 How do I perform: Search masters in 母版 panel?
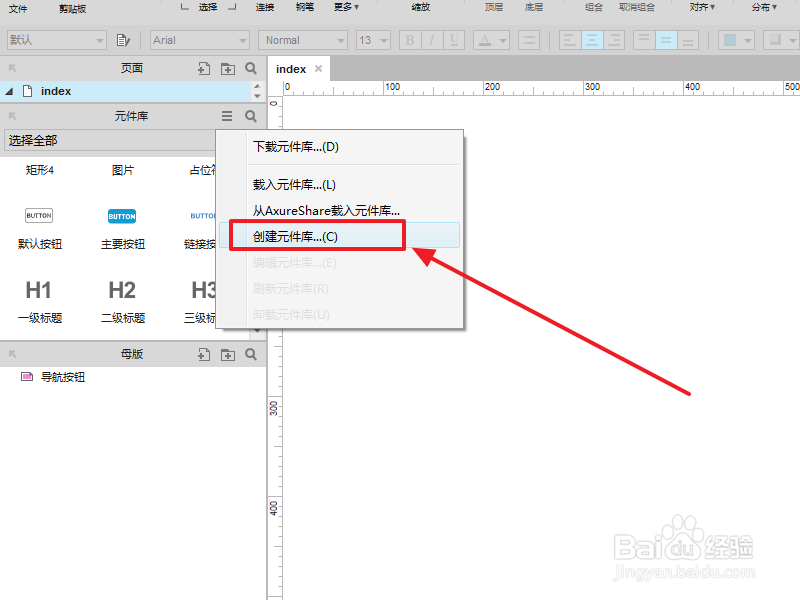[x=251, y=354]
